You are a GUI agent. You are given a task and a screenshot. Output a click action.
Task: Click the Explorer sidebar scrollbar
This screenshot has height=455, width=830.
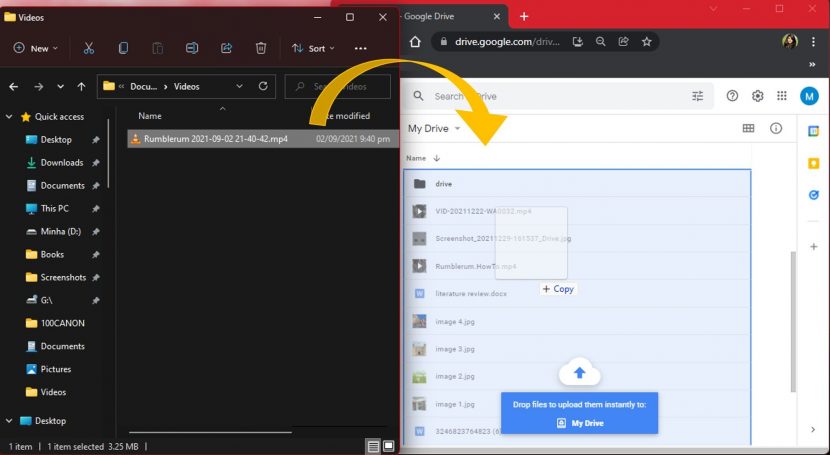click(109, 153)
